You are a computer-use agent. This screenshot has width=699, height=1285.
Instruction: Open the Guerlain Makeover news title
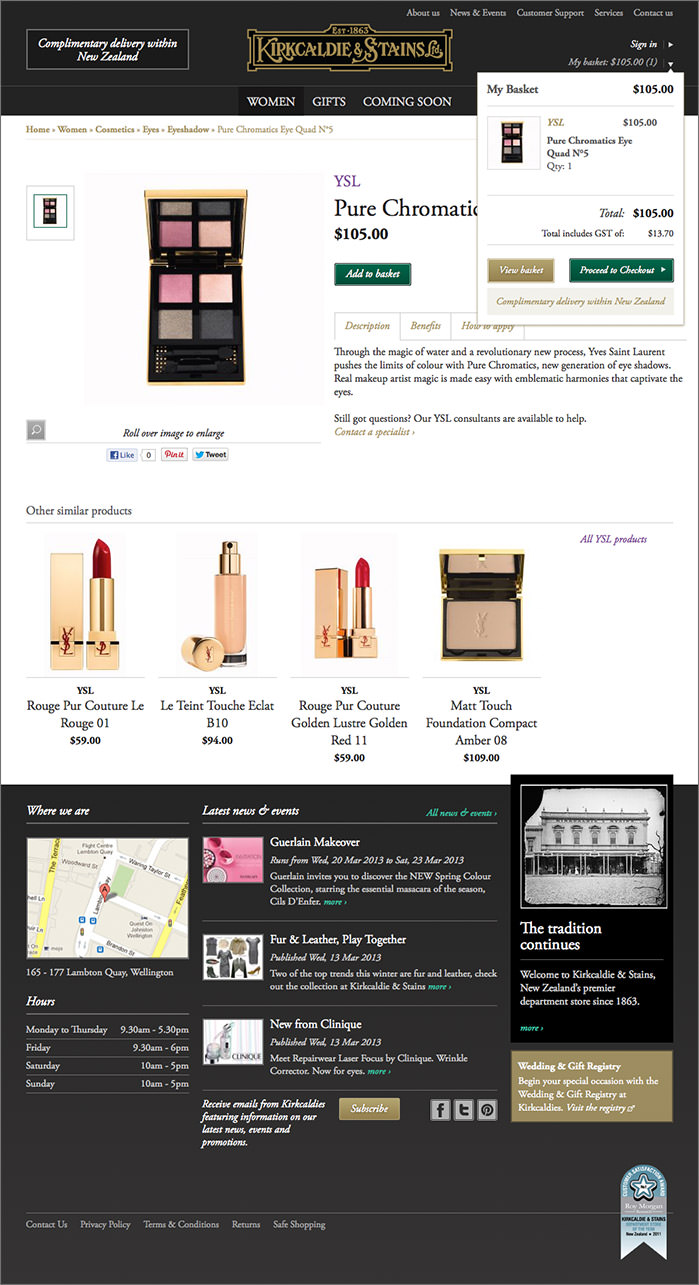point(315,842)
